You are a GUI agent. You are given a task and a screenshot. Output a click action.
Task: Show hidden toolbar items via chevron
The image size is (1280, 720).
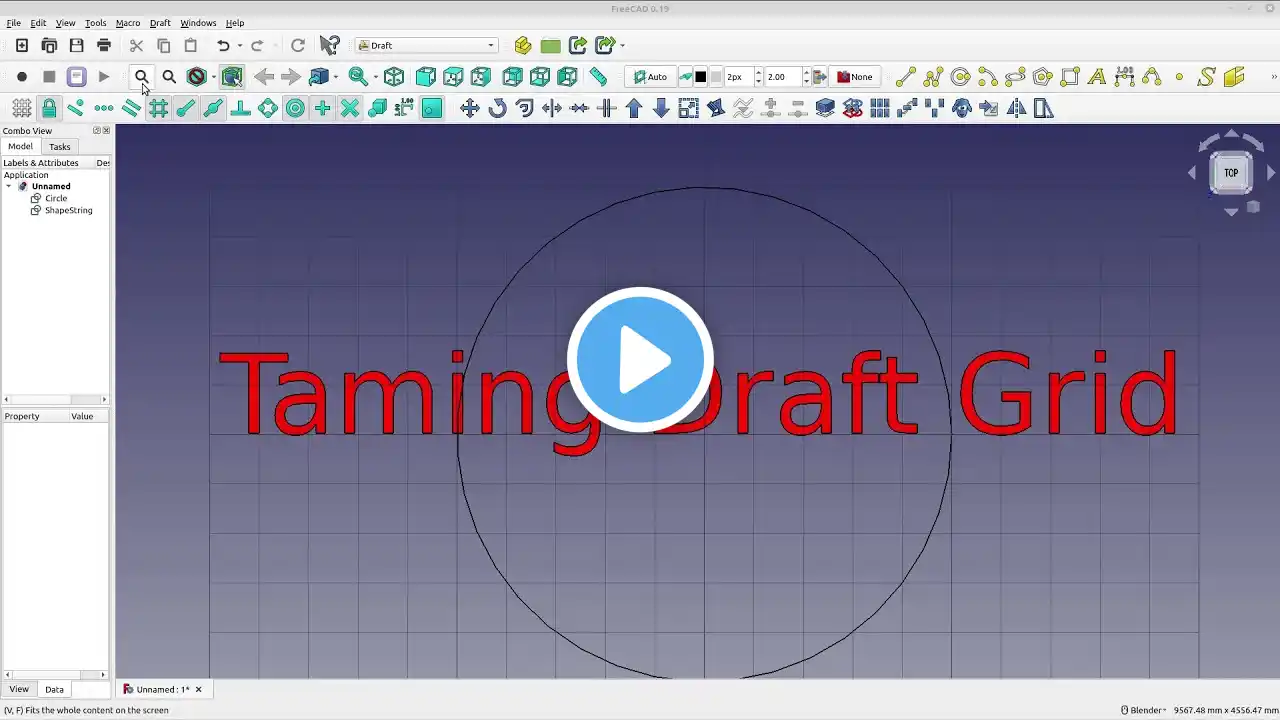(1273, 76)
